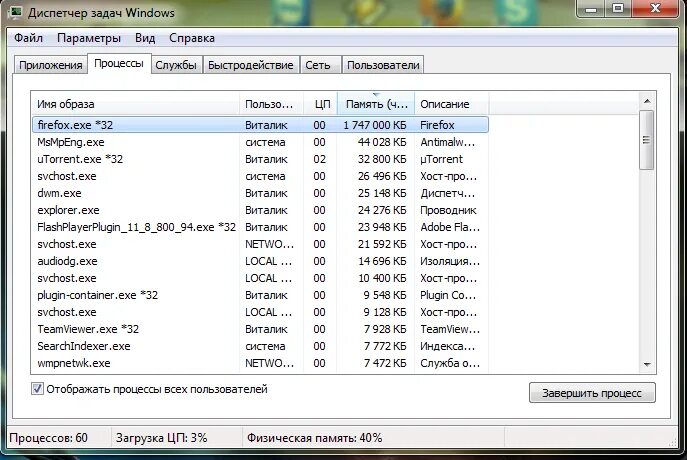Image resolution: width=687 pixels, height=460 pixels.
Task: Click Завершить процесс button
Action: pos(592,393)
